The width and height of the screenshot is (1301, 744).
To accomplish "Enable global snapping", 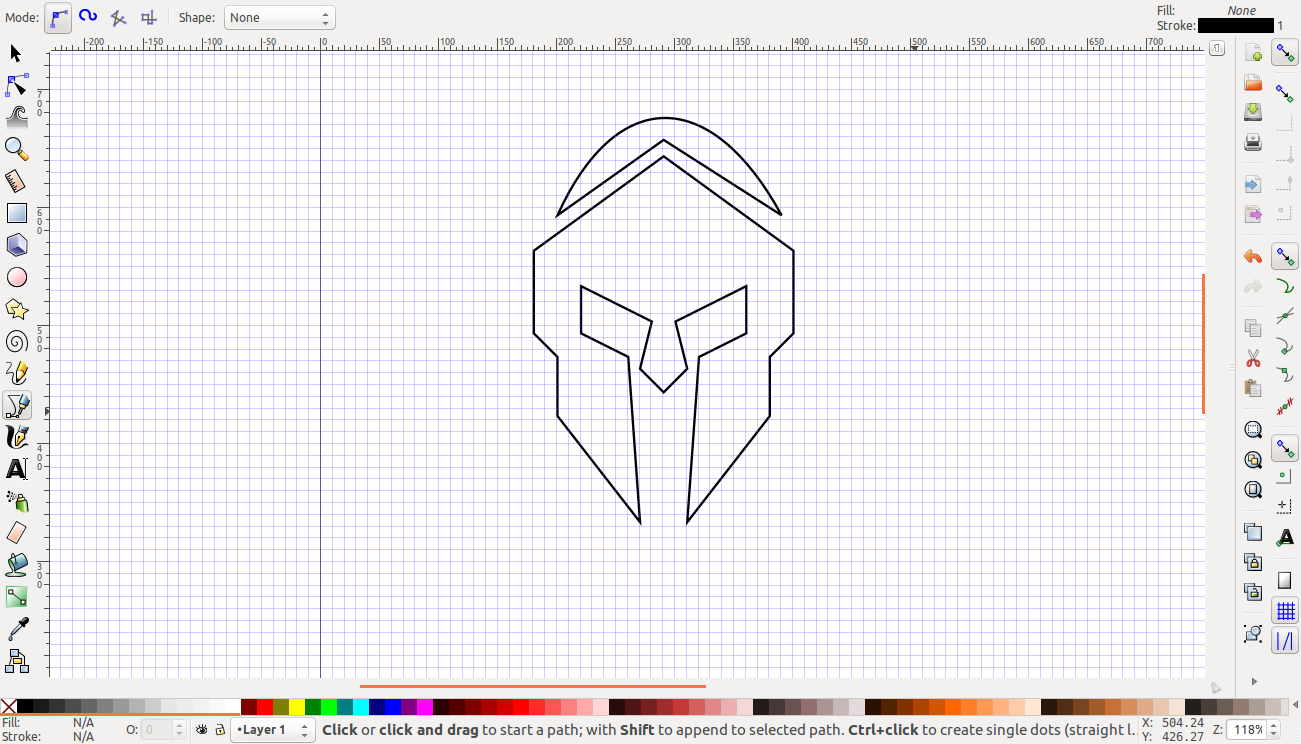I will [1285, 52].
